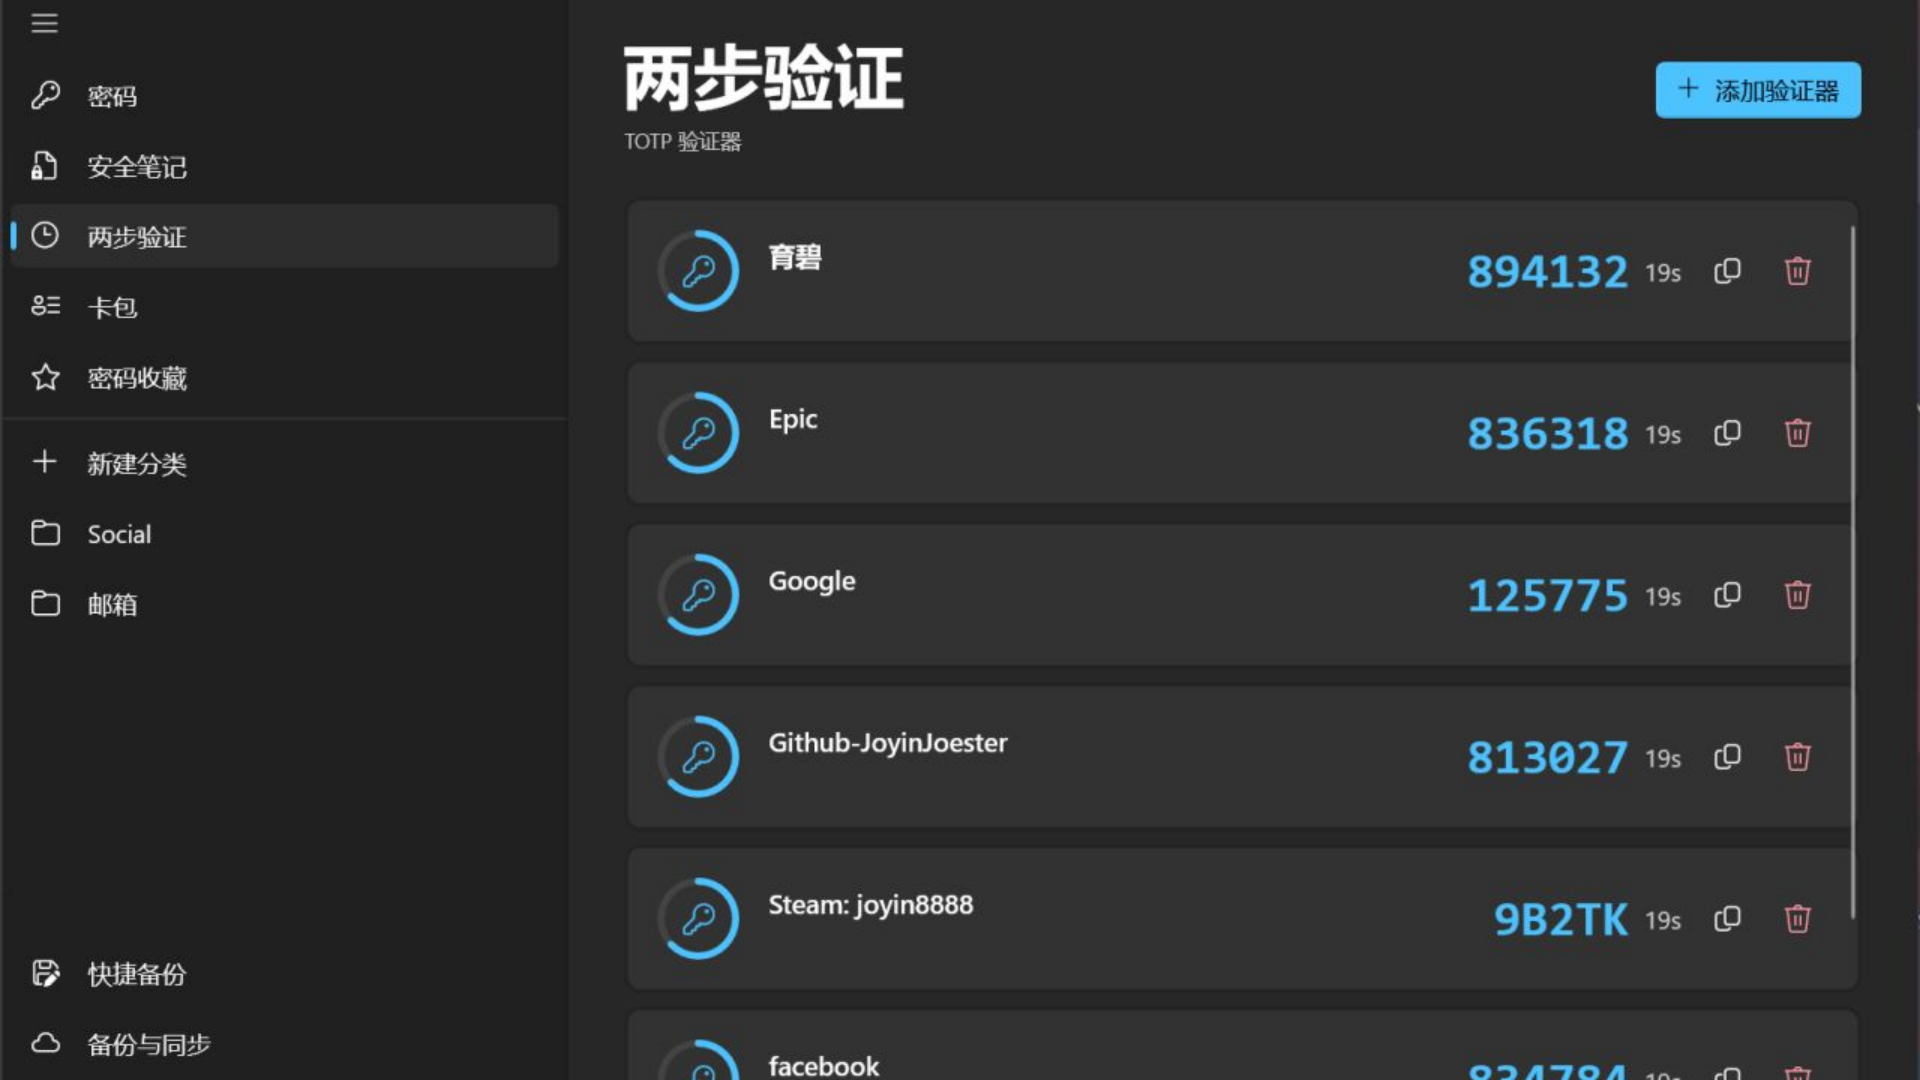Open the 卡包 card wallet
The height and width of the screenshot is (1080, 1920).
point(284,307)
